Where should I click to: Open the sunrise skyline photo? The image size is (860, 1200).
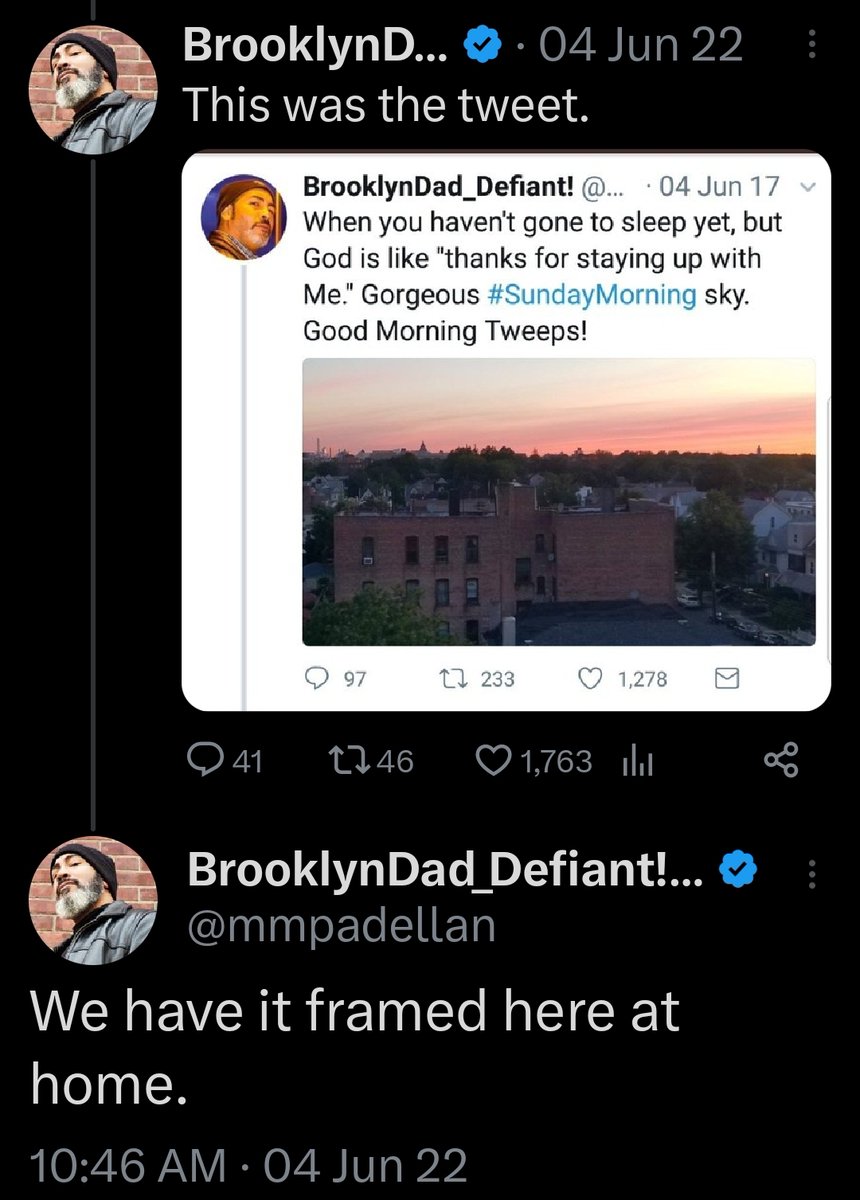(558, 501)
